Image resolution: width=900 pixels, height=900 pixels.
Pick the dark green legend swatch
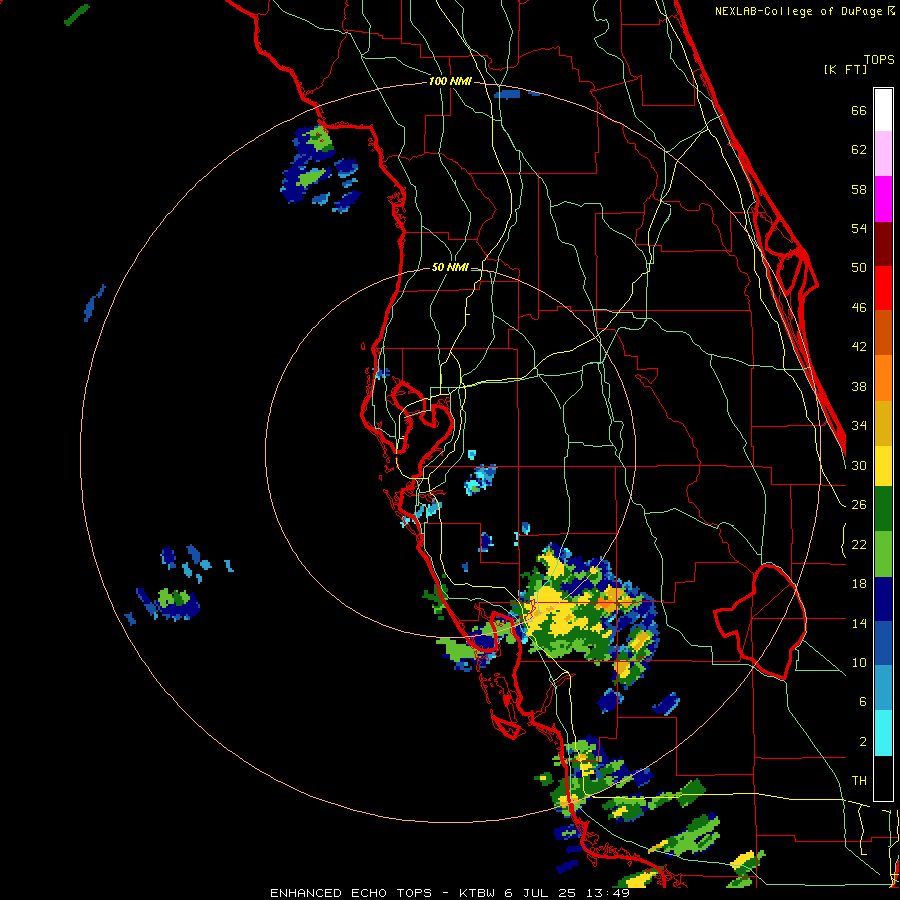(883, 509)
